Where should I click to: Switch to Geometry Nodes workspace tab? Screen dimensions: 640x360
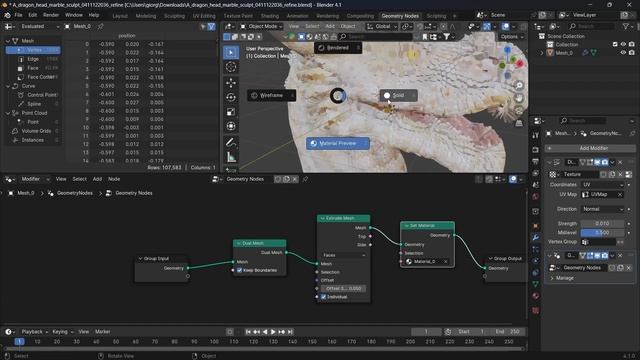pos(400,16)
